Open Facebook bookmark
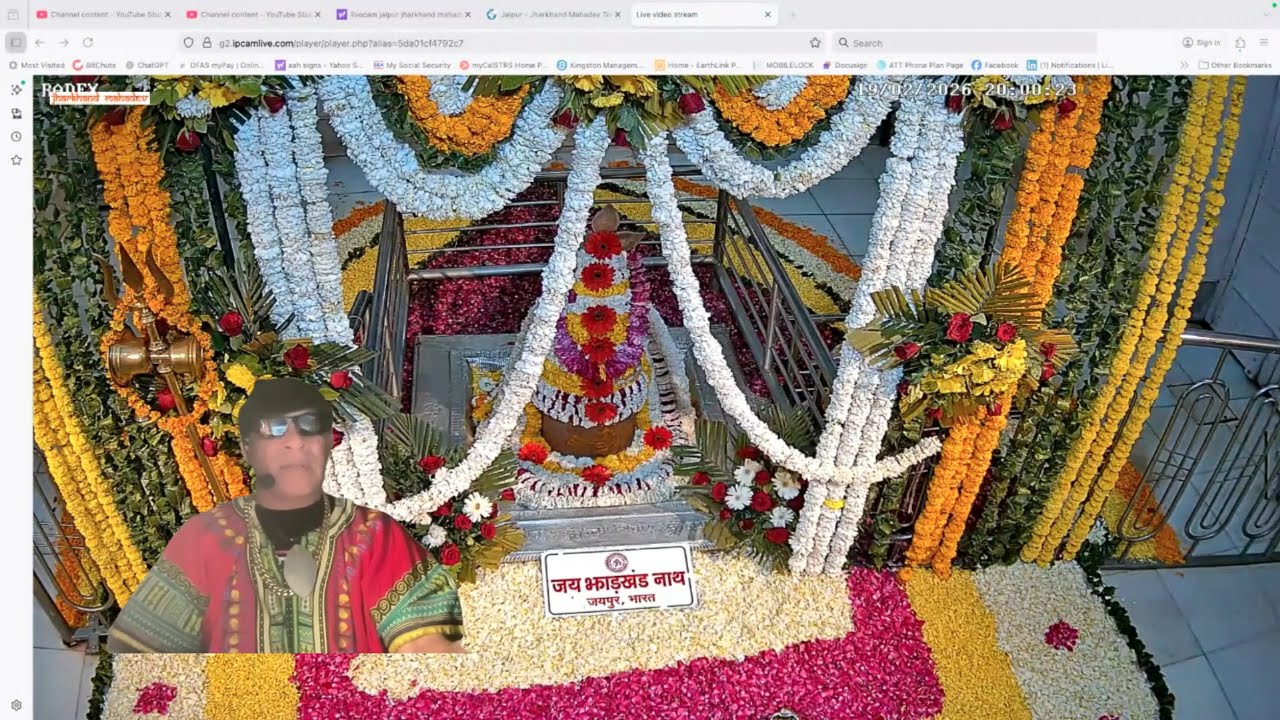 (x=995, y=65)
